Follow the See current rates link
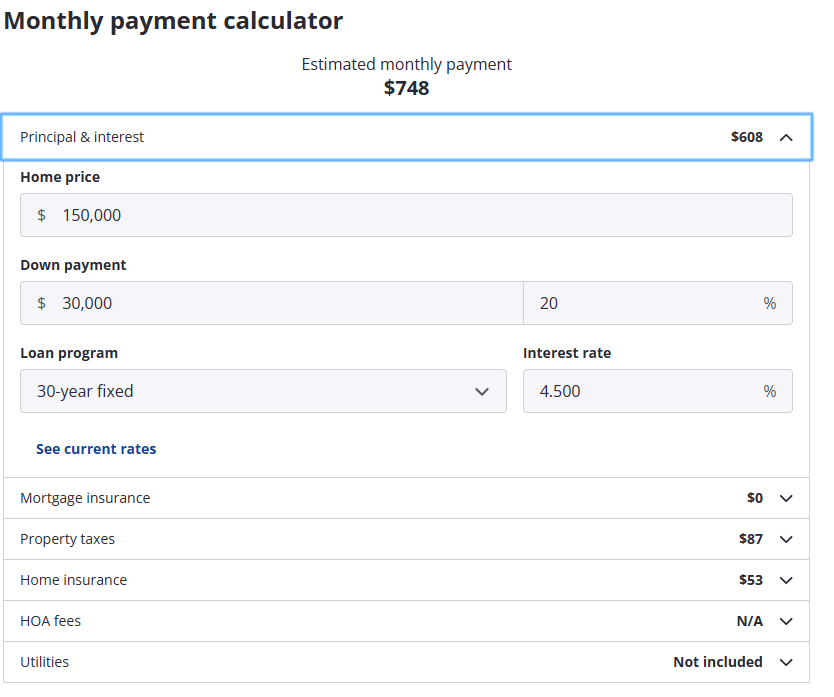834x697 pixels. tap(96, 449)
